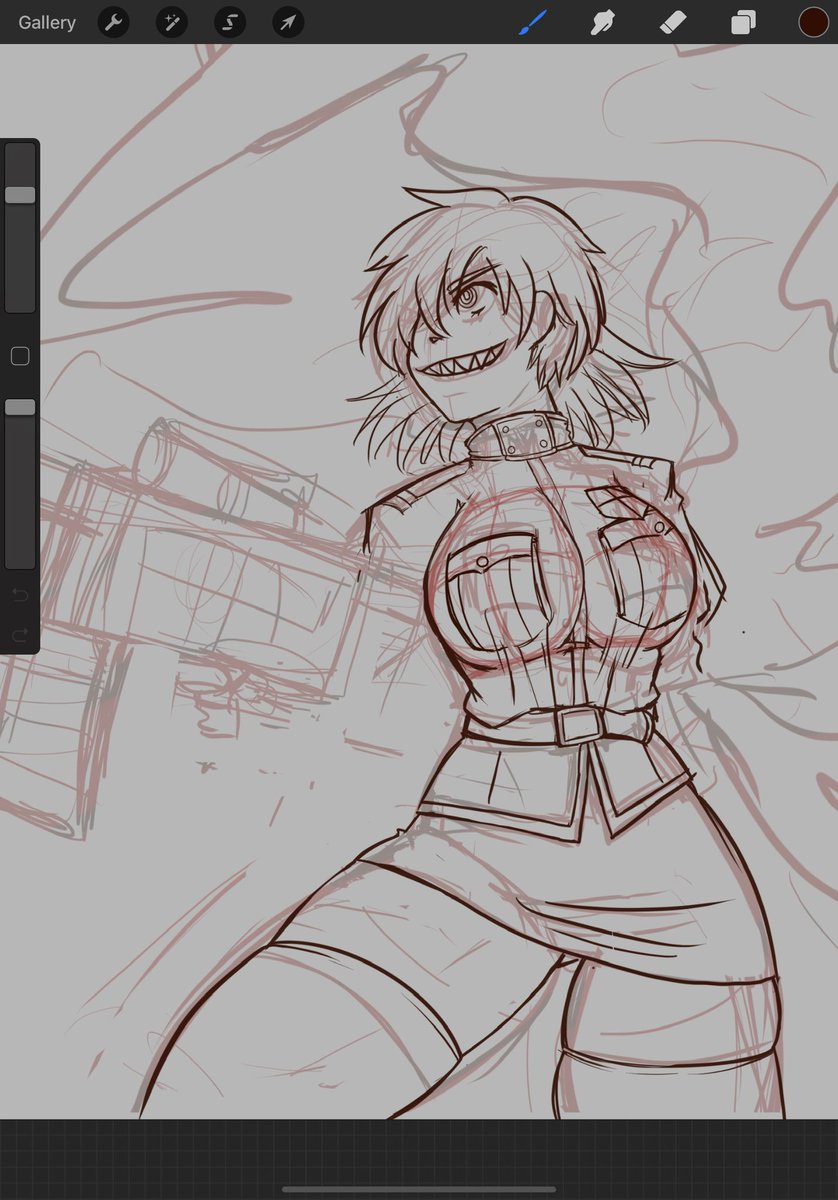Click the brush opacity slider handle
The image size is (838, 1200).
20,407
